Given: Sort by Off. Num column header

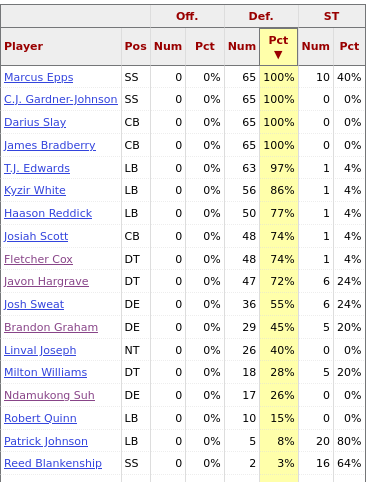Looking at the screenshot, I should click(168, 46).
